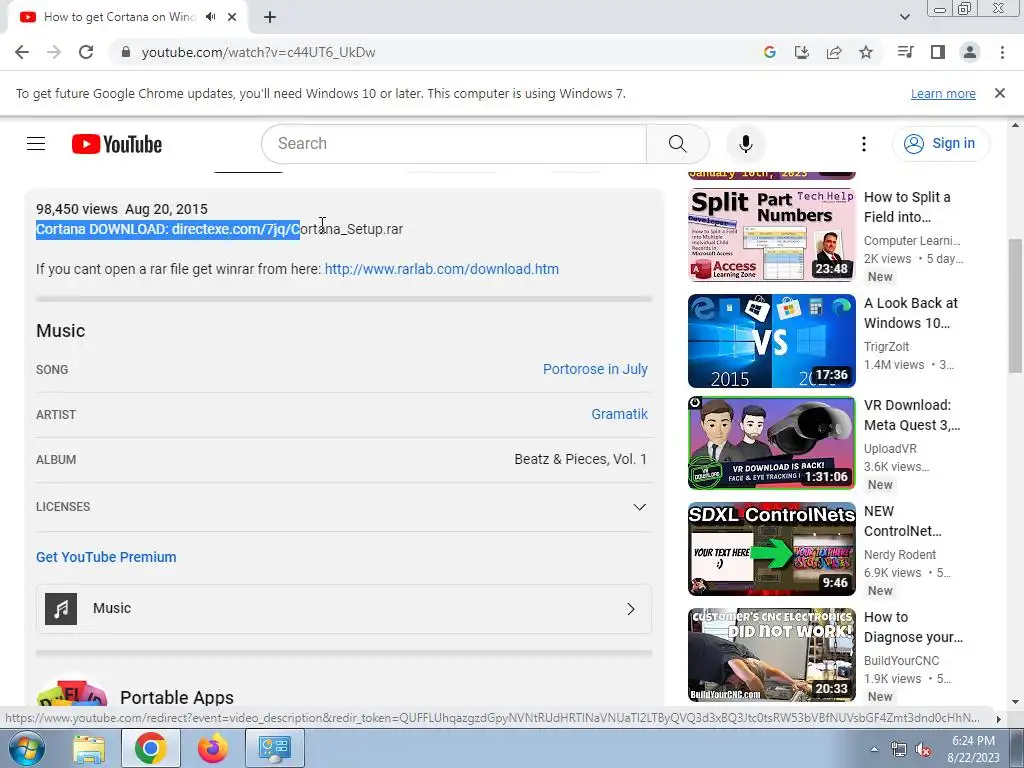Reload the YouTube page
This screenshot has height=768, width=1024.
click(86, 52)
